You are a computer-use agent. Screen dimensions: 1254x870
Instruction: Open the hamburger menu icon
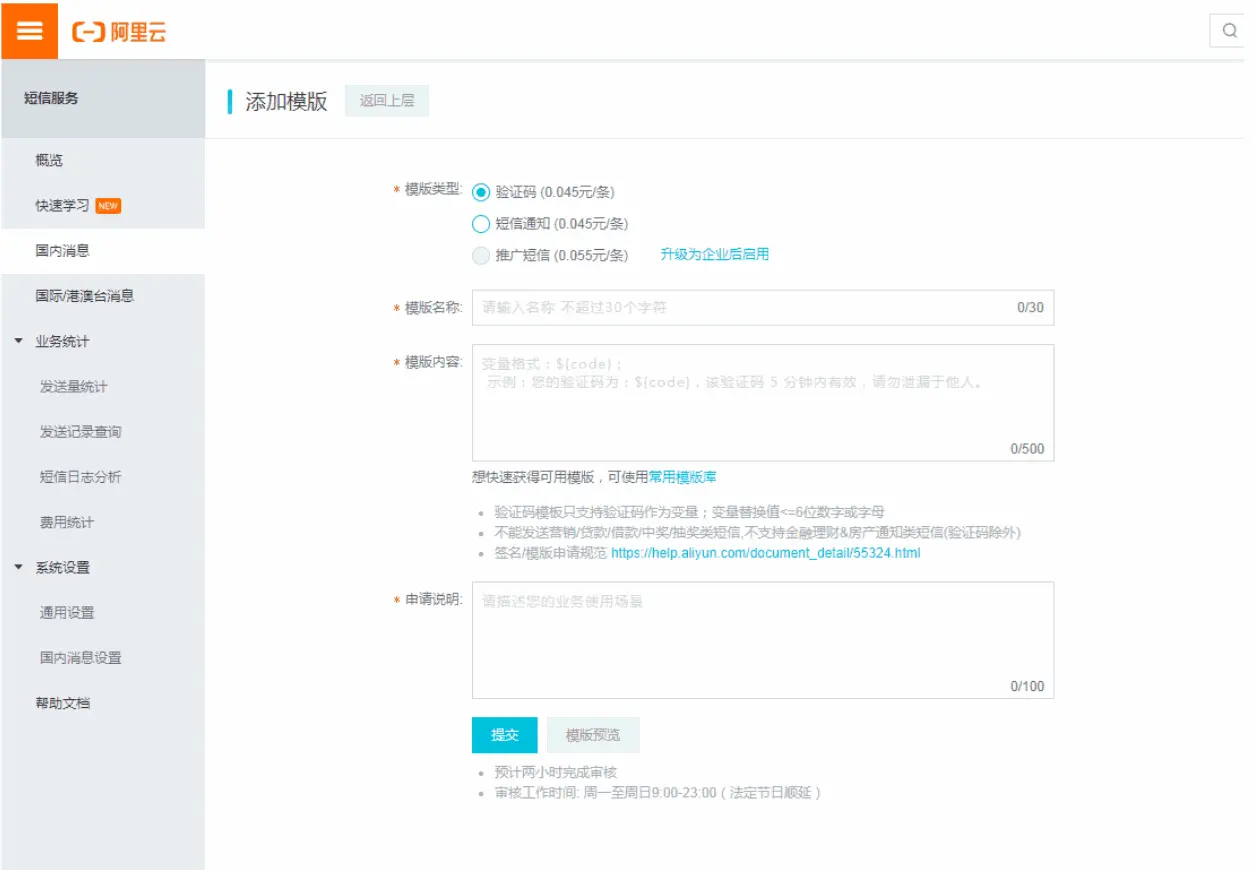(29, 30)
